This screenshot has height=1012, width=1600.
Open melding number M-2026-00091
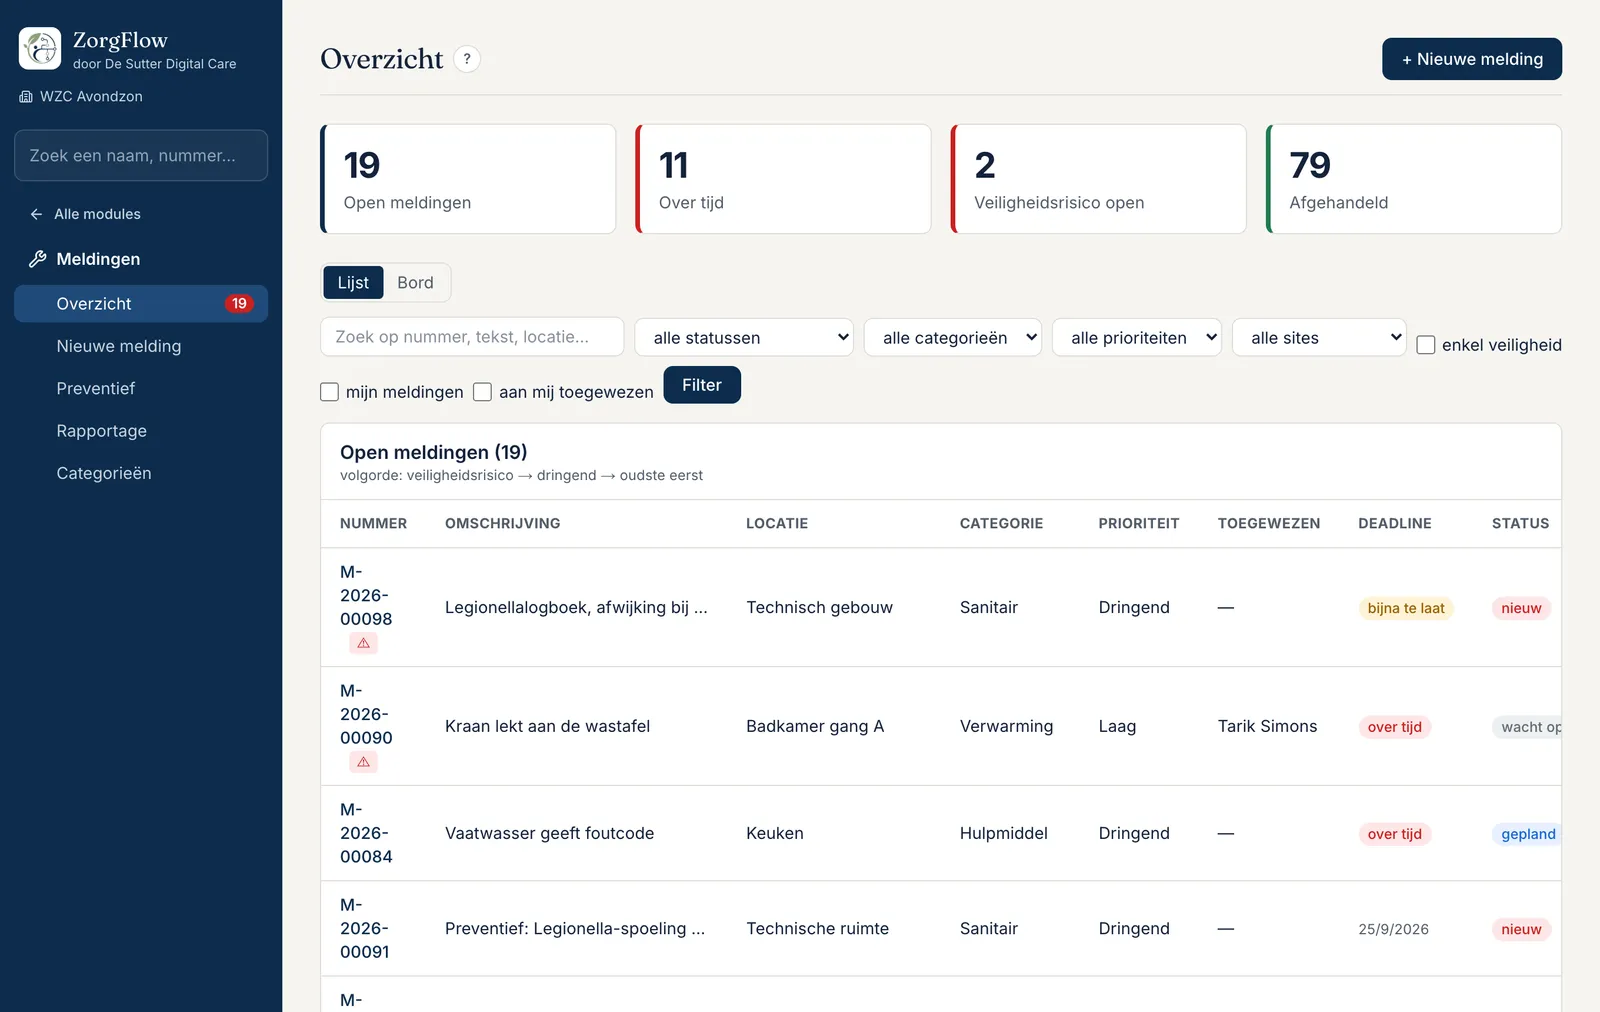point(365,928)
